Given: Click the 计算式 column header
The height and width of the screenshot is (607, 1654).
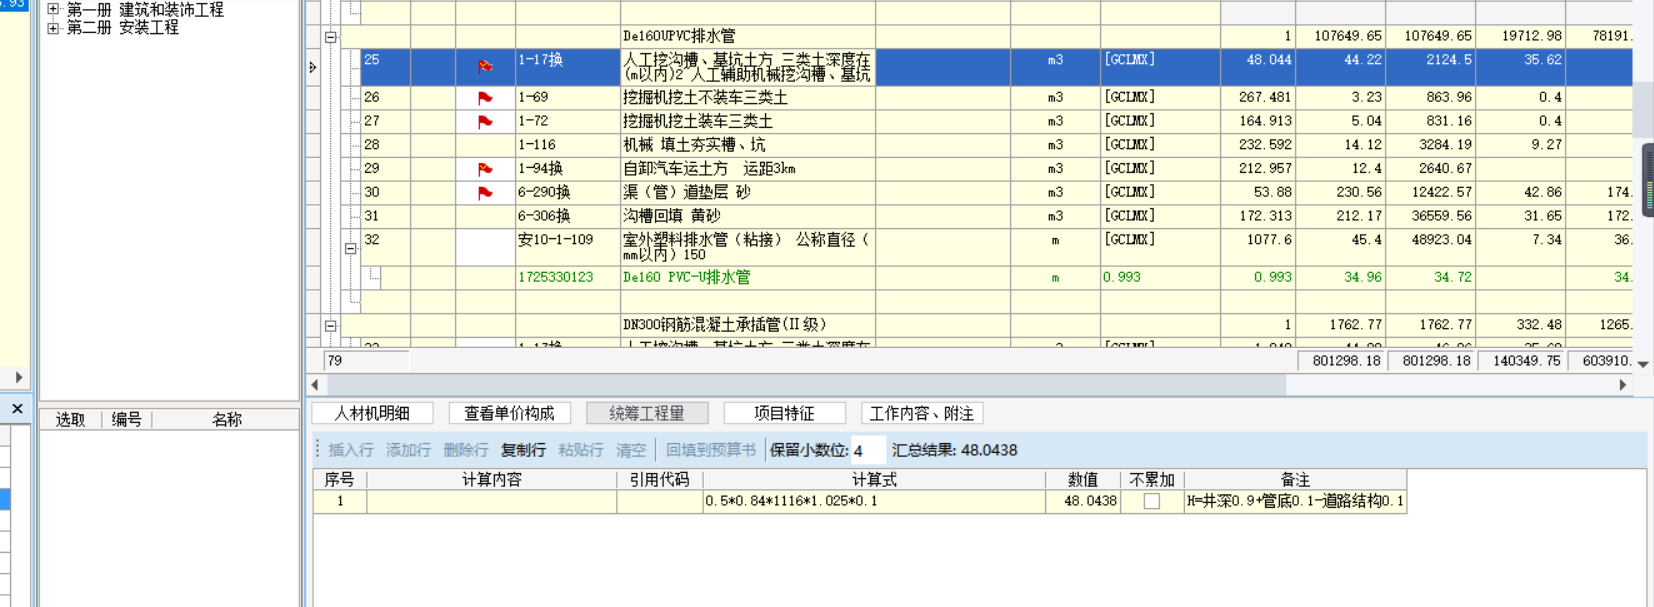Looking at the screenshot, I should point(874,480).
